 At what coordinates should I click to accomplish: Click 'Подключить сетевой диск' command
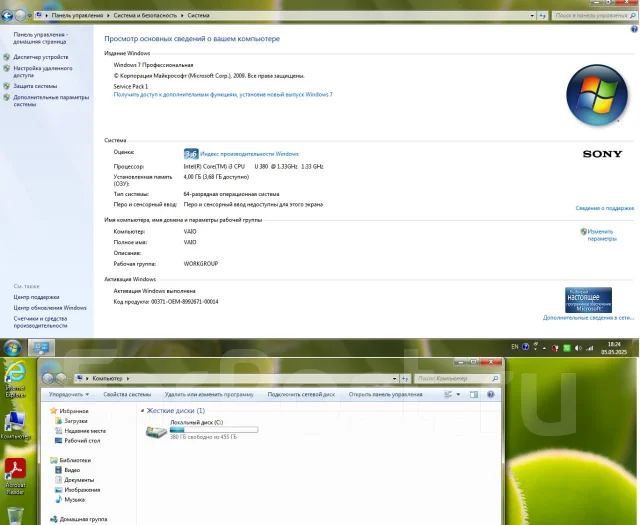[301, 394]
